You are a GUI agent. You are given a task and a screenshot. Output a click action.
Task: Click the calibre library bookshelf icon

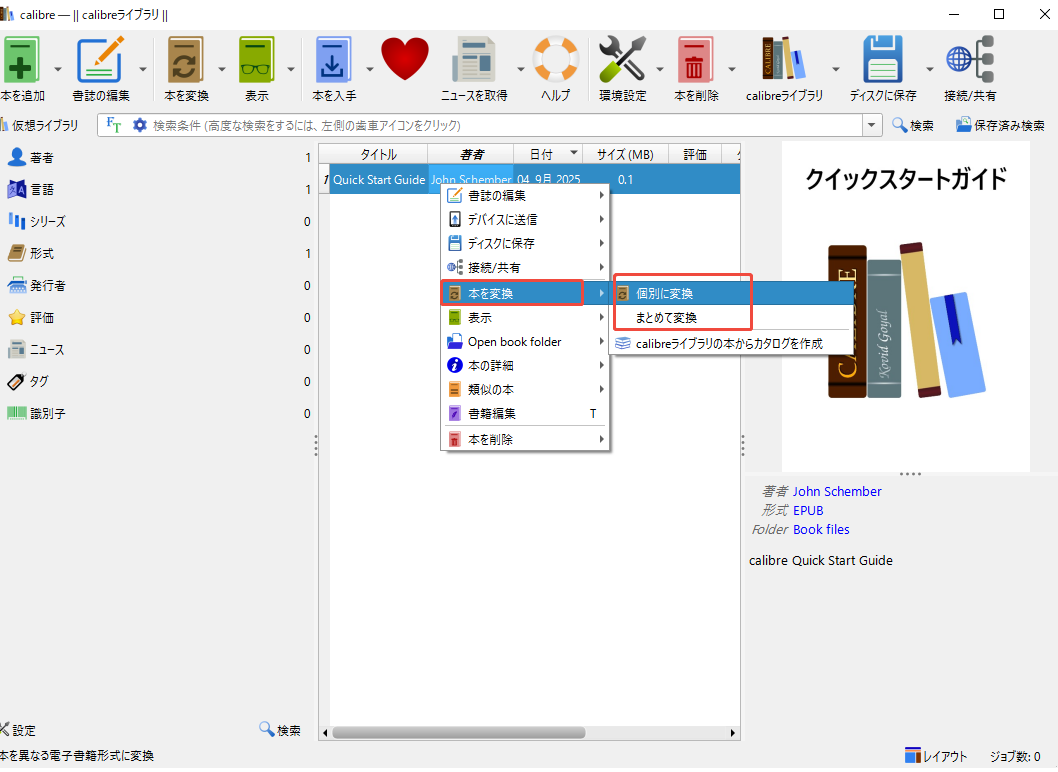pyautogui.click(x=783, y=59)
